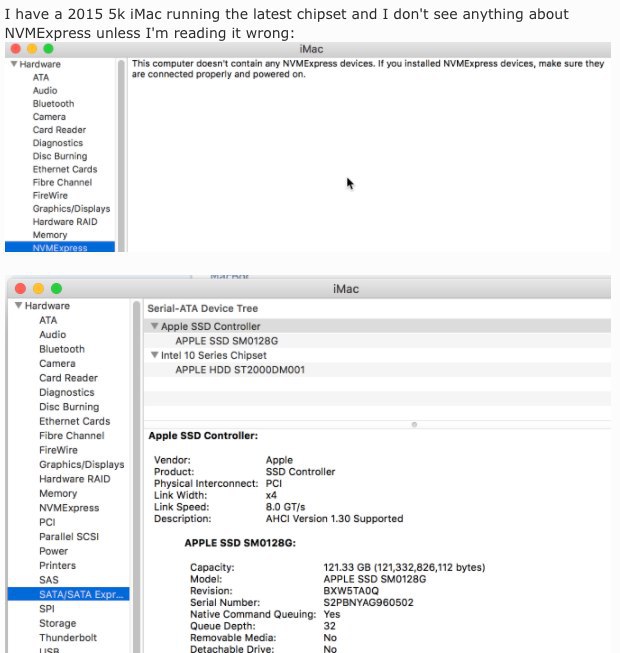The image size is (620, 653).
Task: Select Hardware RAID in lower window sidebar
Action: click(75, 479)
